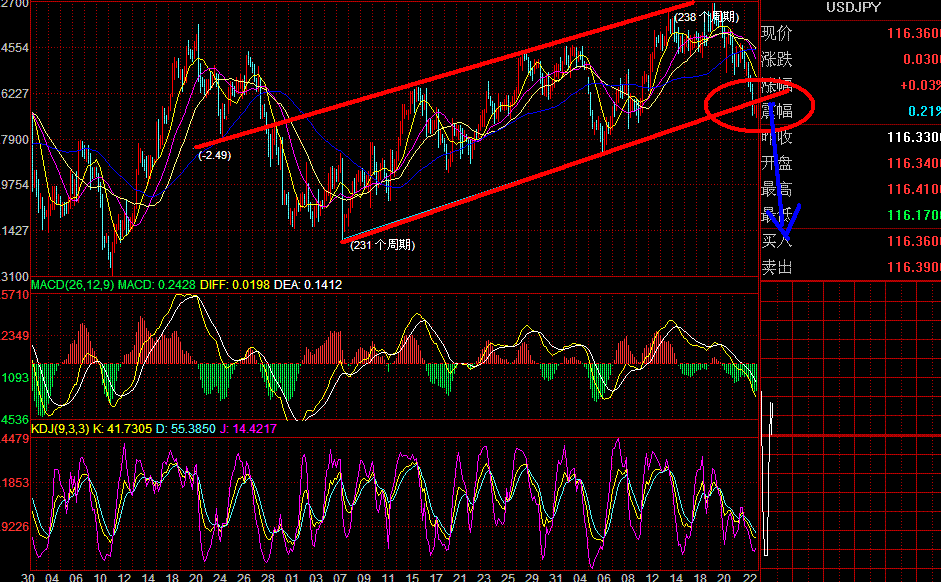This screenshot has width=941, height=582.
Task: Select the 0.21% amplitude value
Action: coord(924,112)
